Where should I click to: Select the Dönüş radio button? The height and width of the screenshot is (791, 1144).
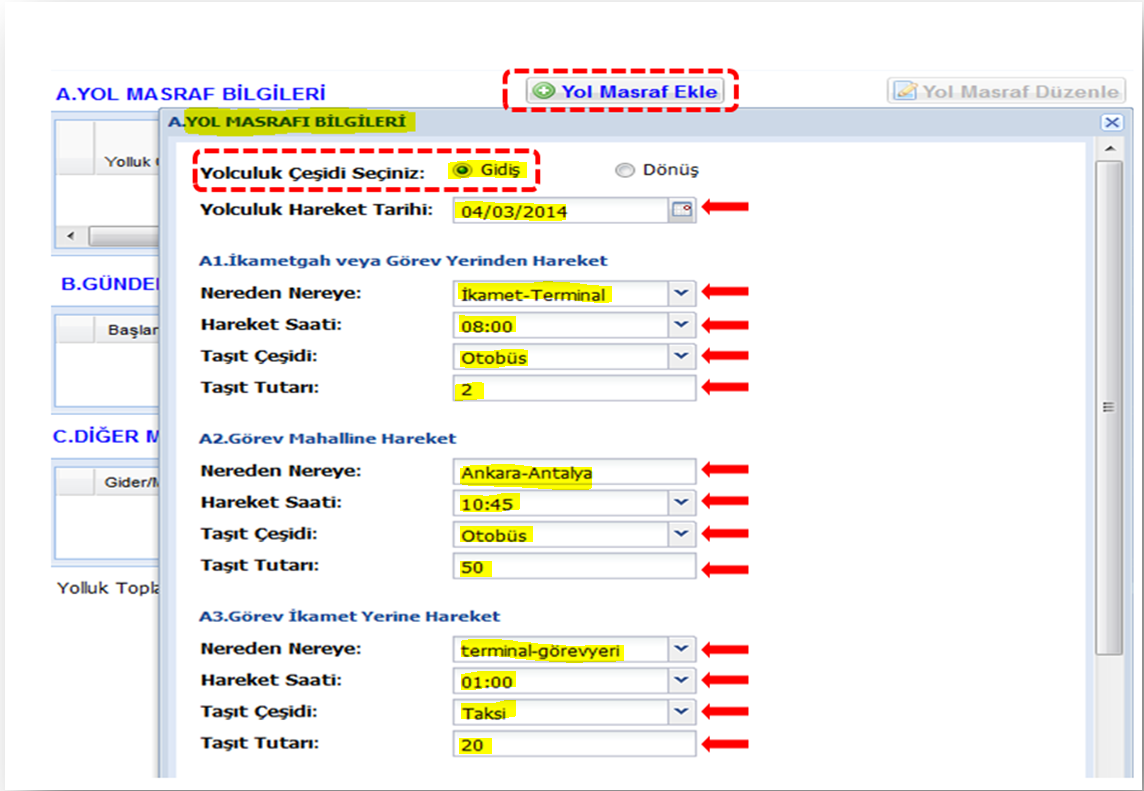[625, 170]
